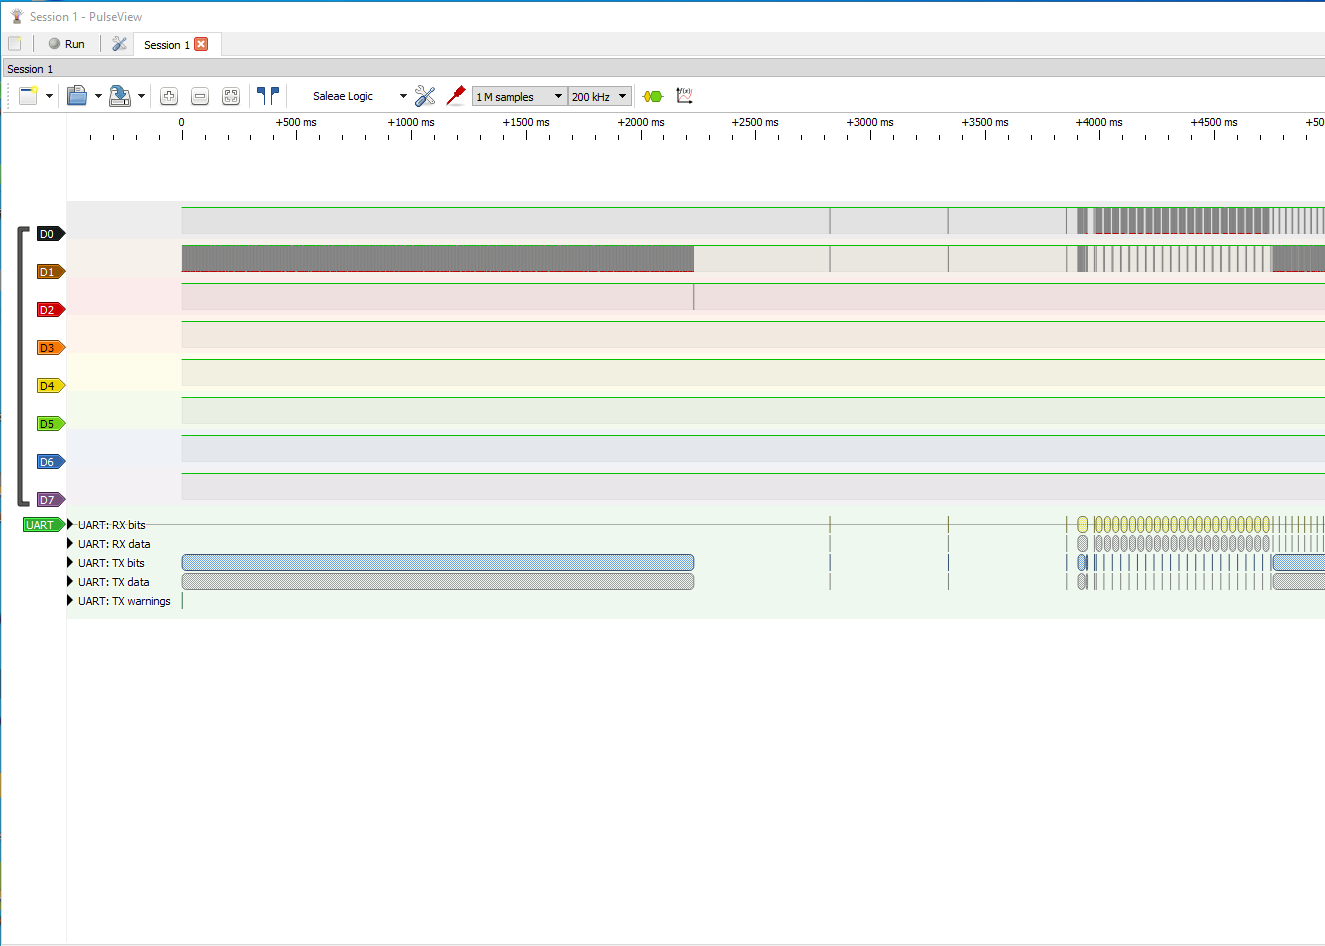
Task: Click the yellow D4 channel label
Action: (50, 386)
